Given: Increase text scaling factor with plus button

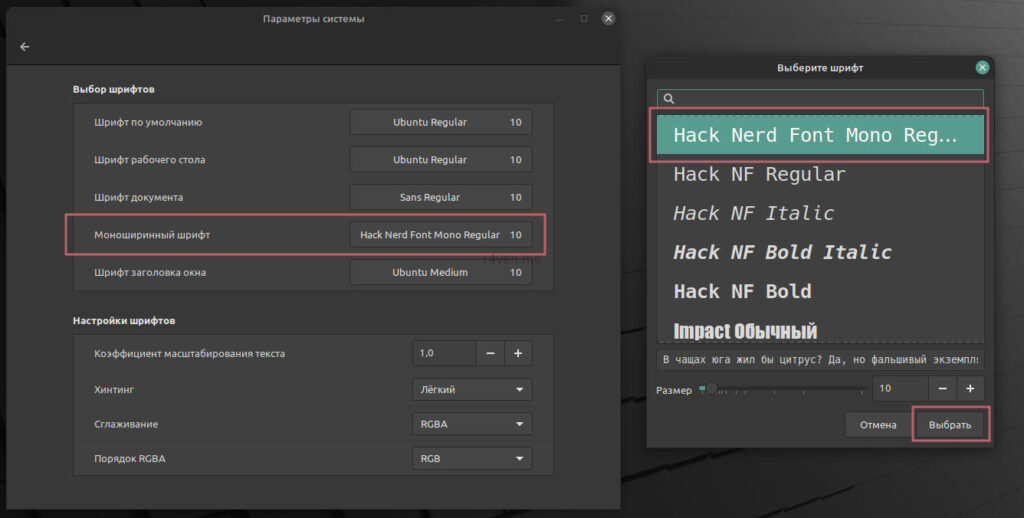Looking at the screenshot, I should 518,353.
